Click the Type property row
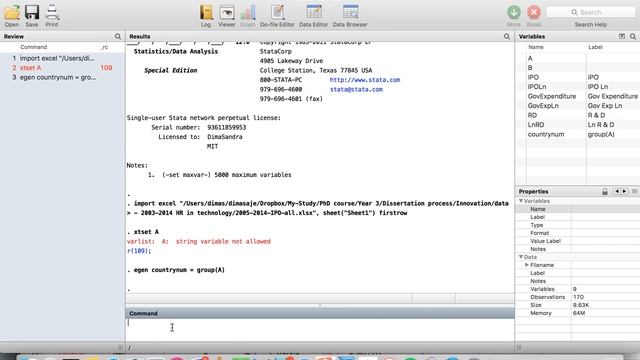The image size is (640, 360). 578,225
